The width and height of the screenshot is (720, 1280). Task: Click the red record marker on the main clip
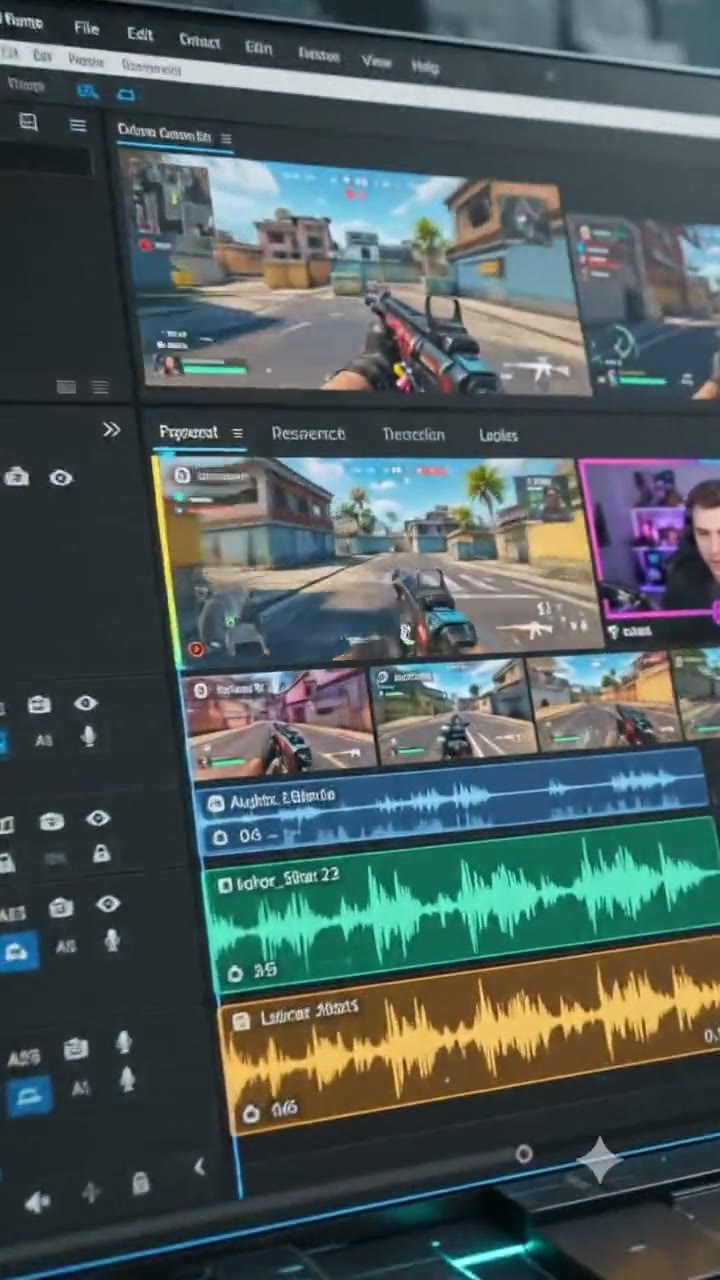pyautogui.click(x=196, y=649)
